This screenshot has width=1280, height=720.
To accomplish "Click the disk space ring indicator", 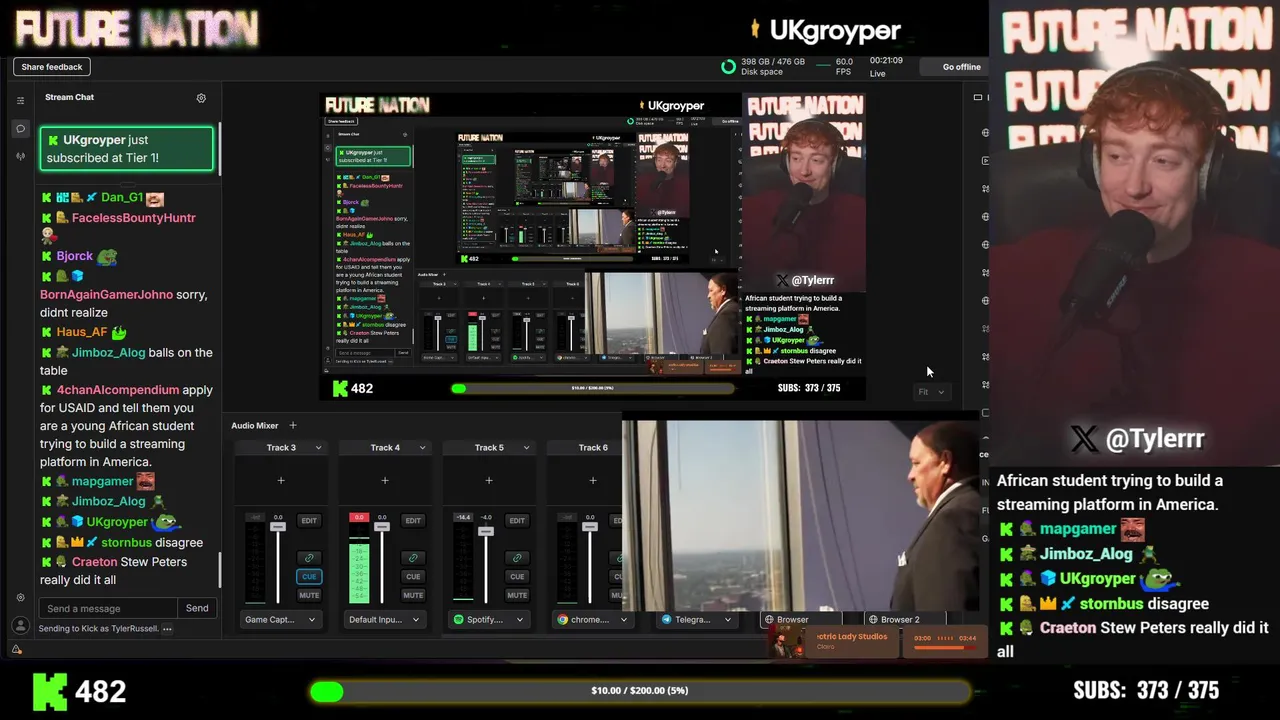I will click(x=728, y=67).
